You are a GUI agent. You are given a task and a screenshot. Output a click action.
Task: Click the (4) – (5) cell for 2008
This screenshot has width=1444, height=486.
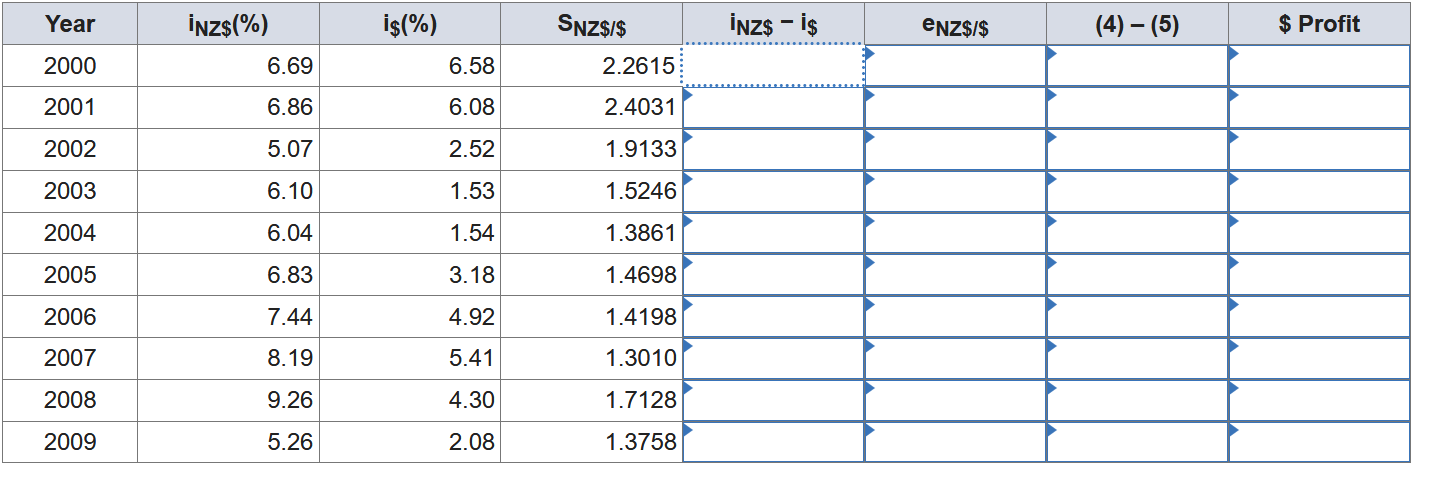(x=1137, y=400)
